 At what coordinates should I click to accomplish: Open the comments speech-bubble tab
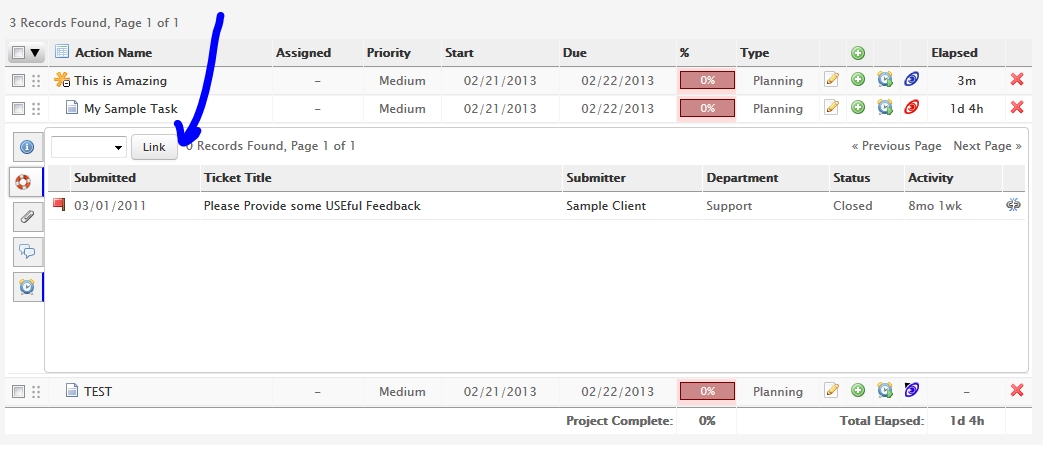26,251
